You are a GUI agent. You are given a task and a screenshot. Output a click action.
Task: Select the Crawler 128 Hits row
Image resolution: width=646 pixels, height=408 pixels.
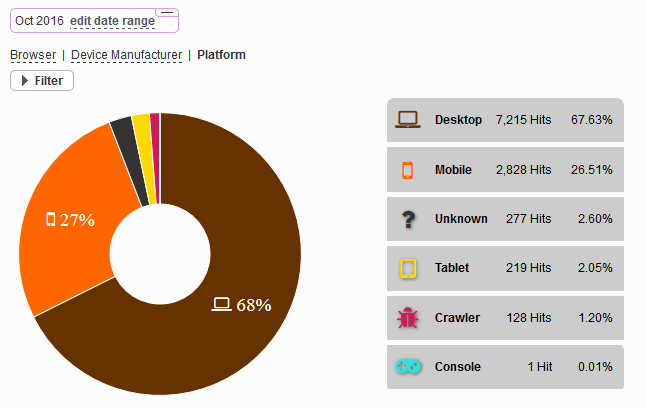click(x=505, y=318)
